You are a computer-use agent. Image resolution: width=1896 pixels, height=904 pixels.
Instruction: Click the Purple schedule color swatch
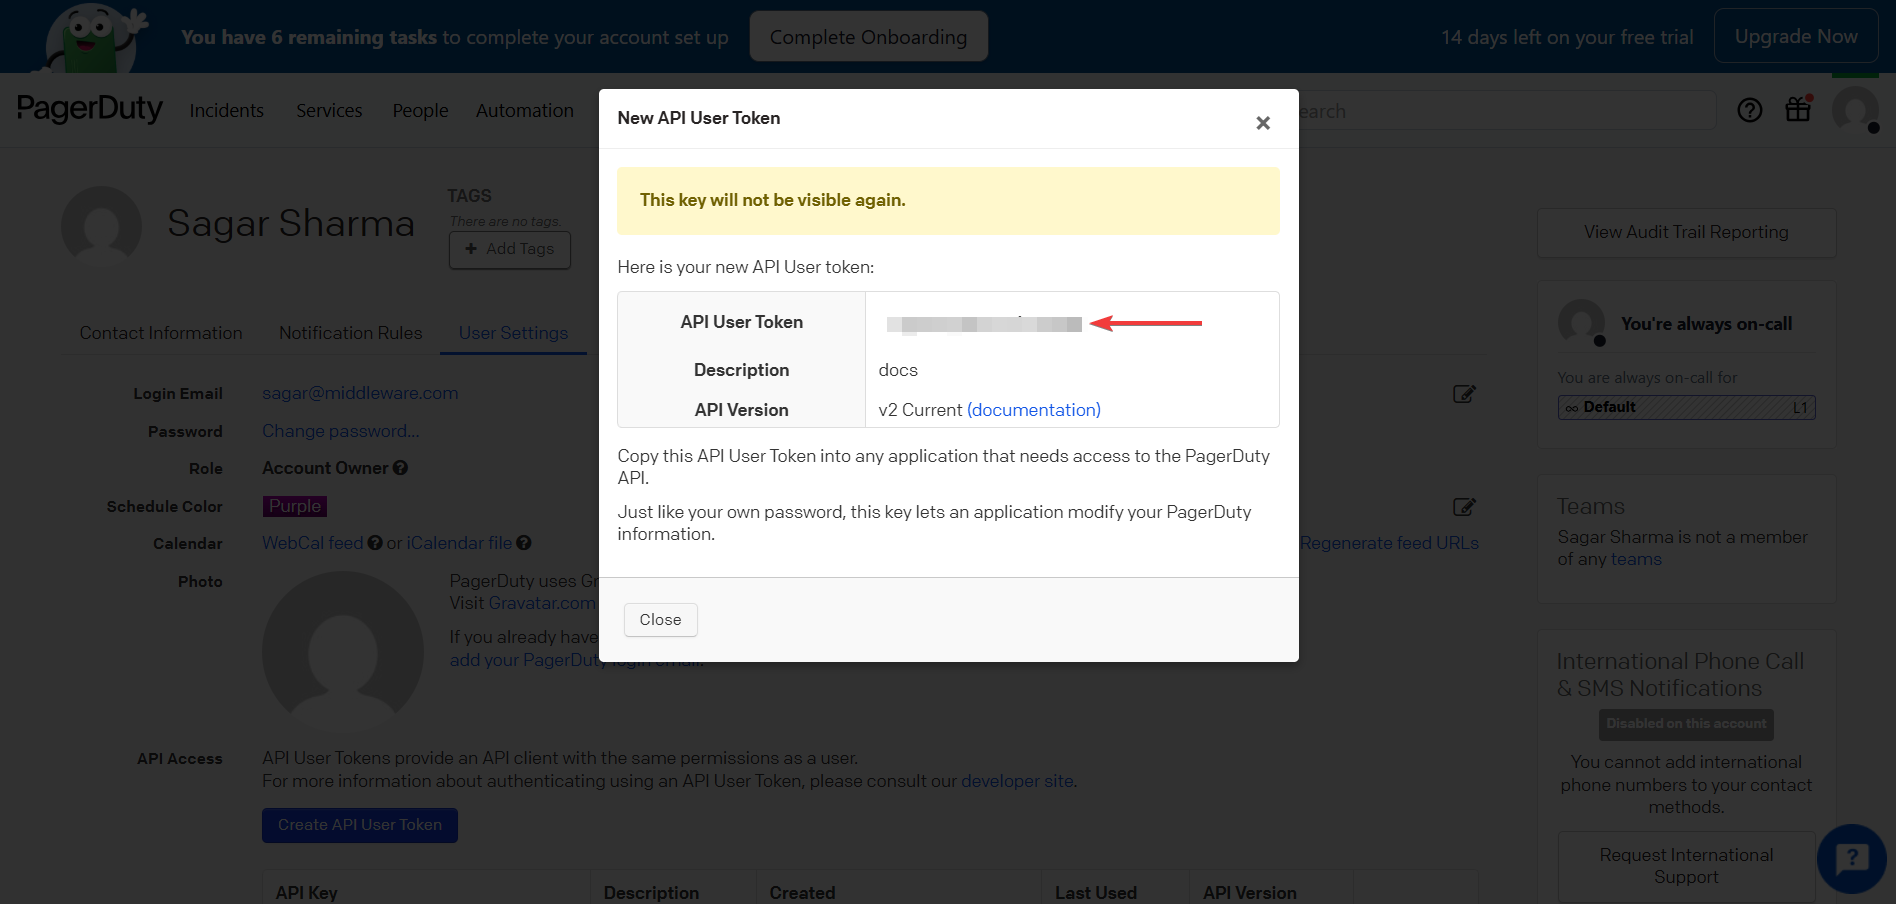[294, 506]
